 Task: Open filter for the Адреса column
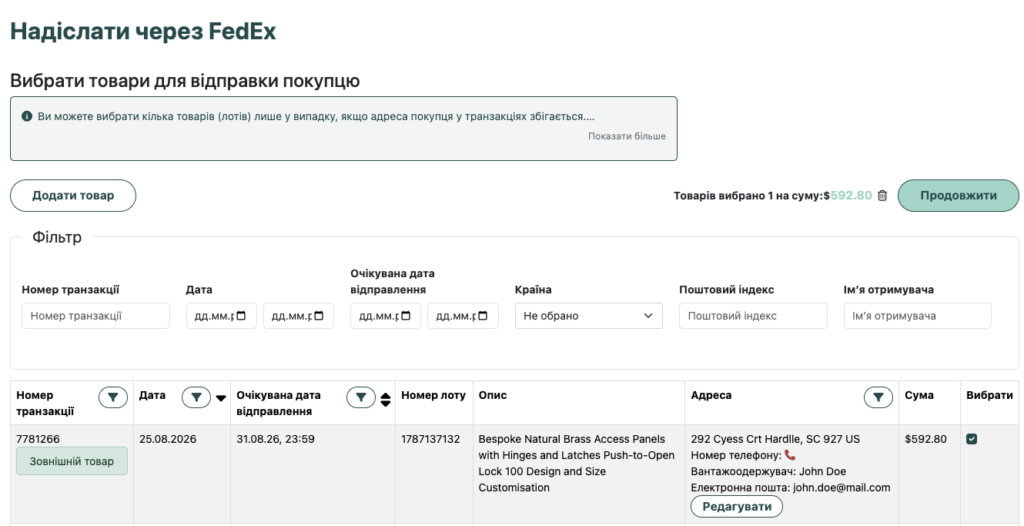click(x=878, y=397)
